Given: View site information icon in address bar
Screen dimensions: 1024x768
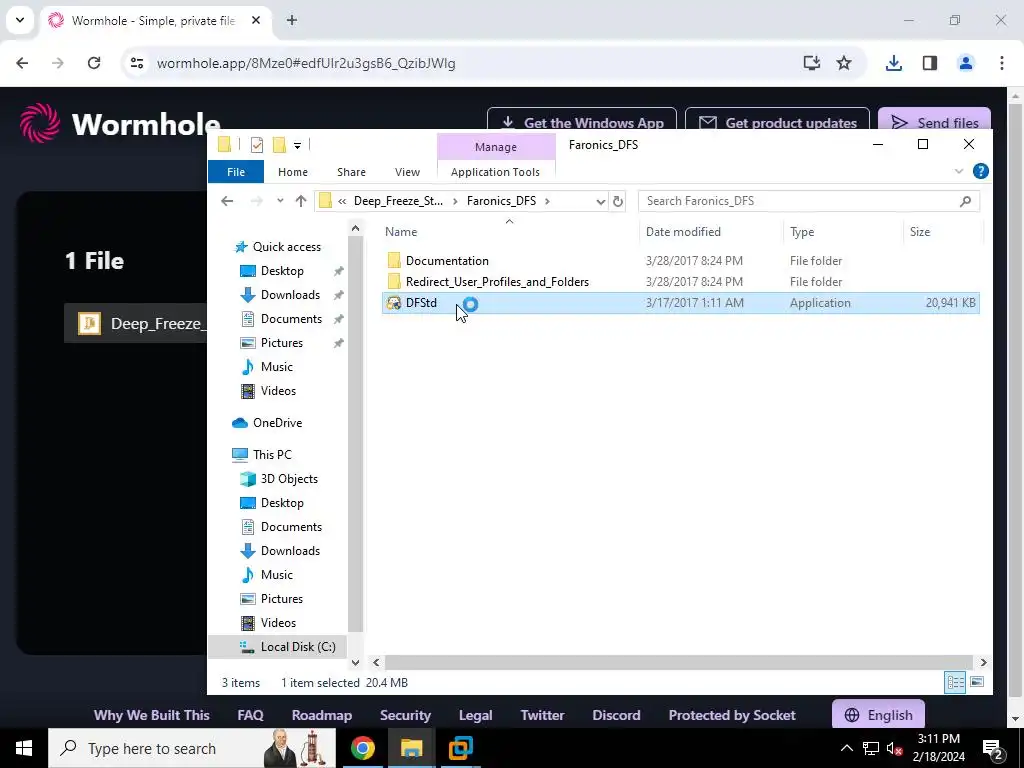Looking at the screenshot, I should click(x=136, y=63).
